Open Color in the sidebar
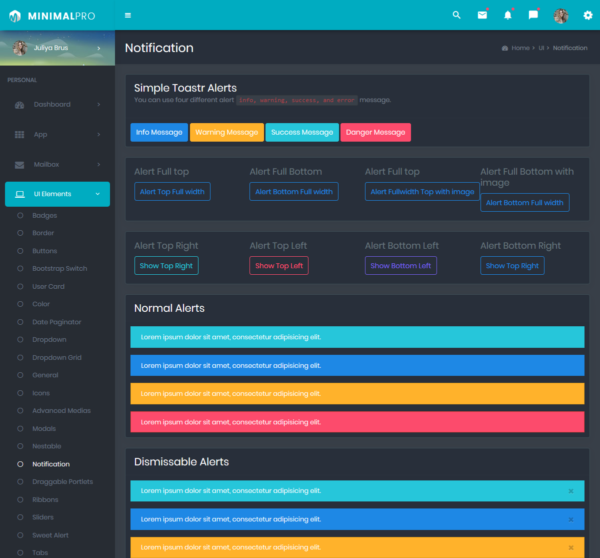Viewport: 600px width, 558px height. pos(41,304)
